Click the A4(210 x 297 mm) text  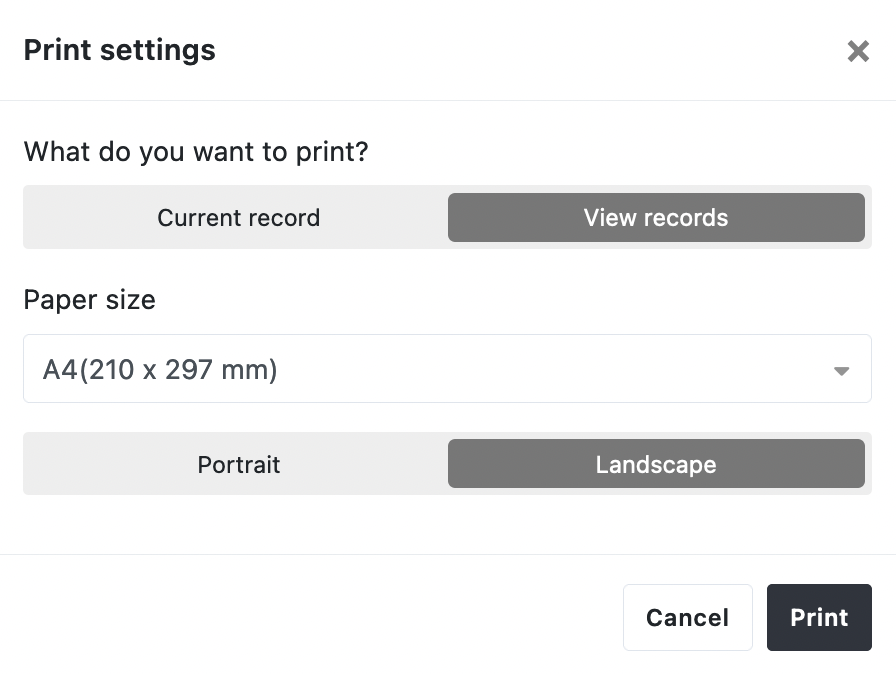[160, 370]
